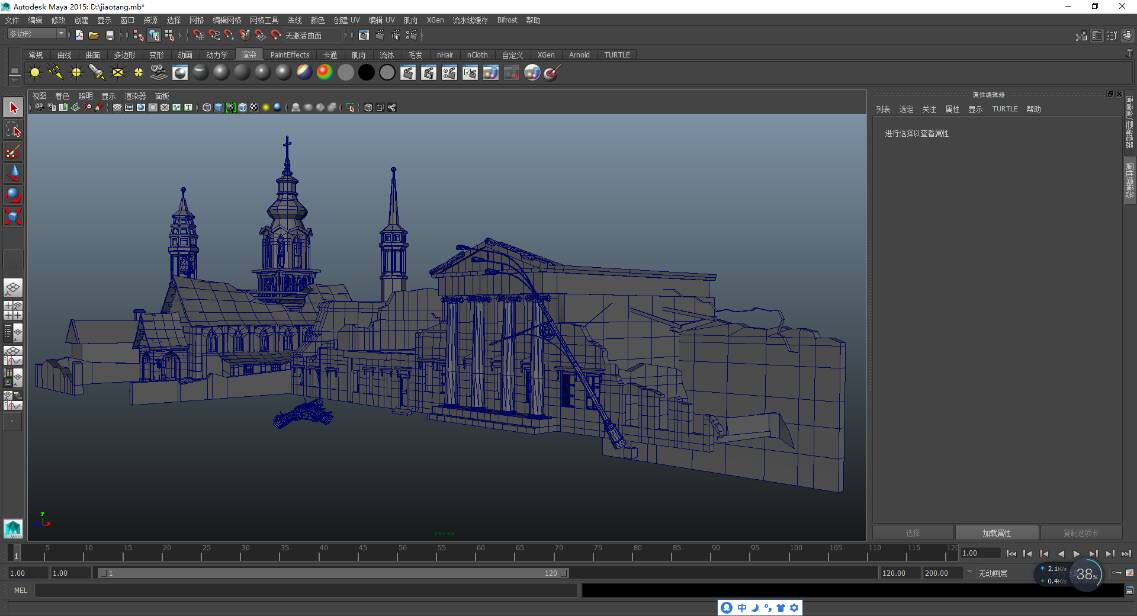This screenshot has height=616, width=1137.
Task: Select the black surface shader sphere icon
Action: point(366,72)
